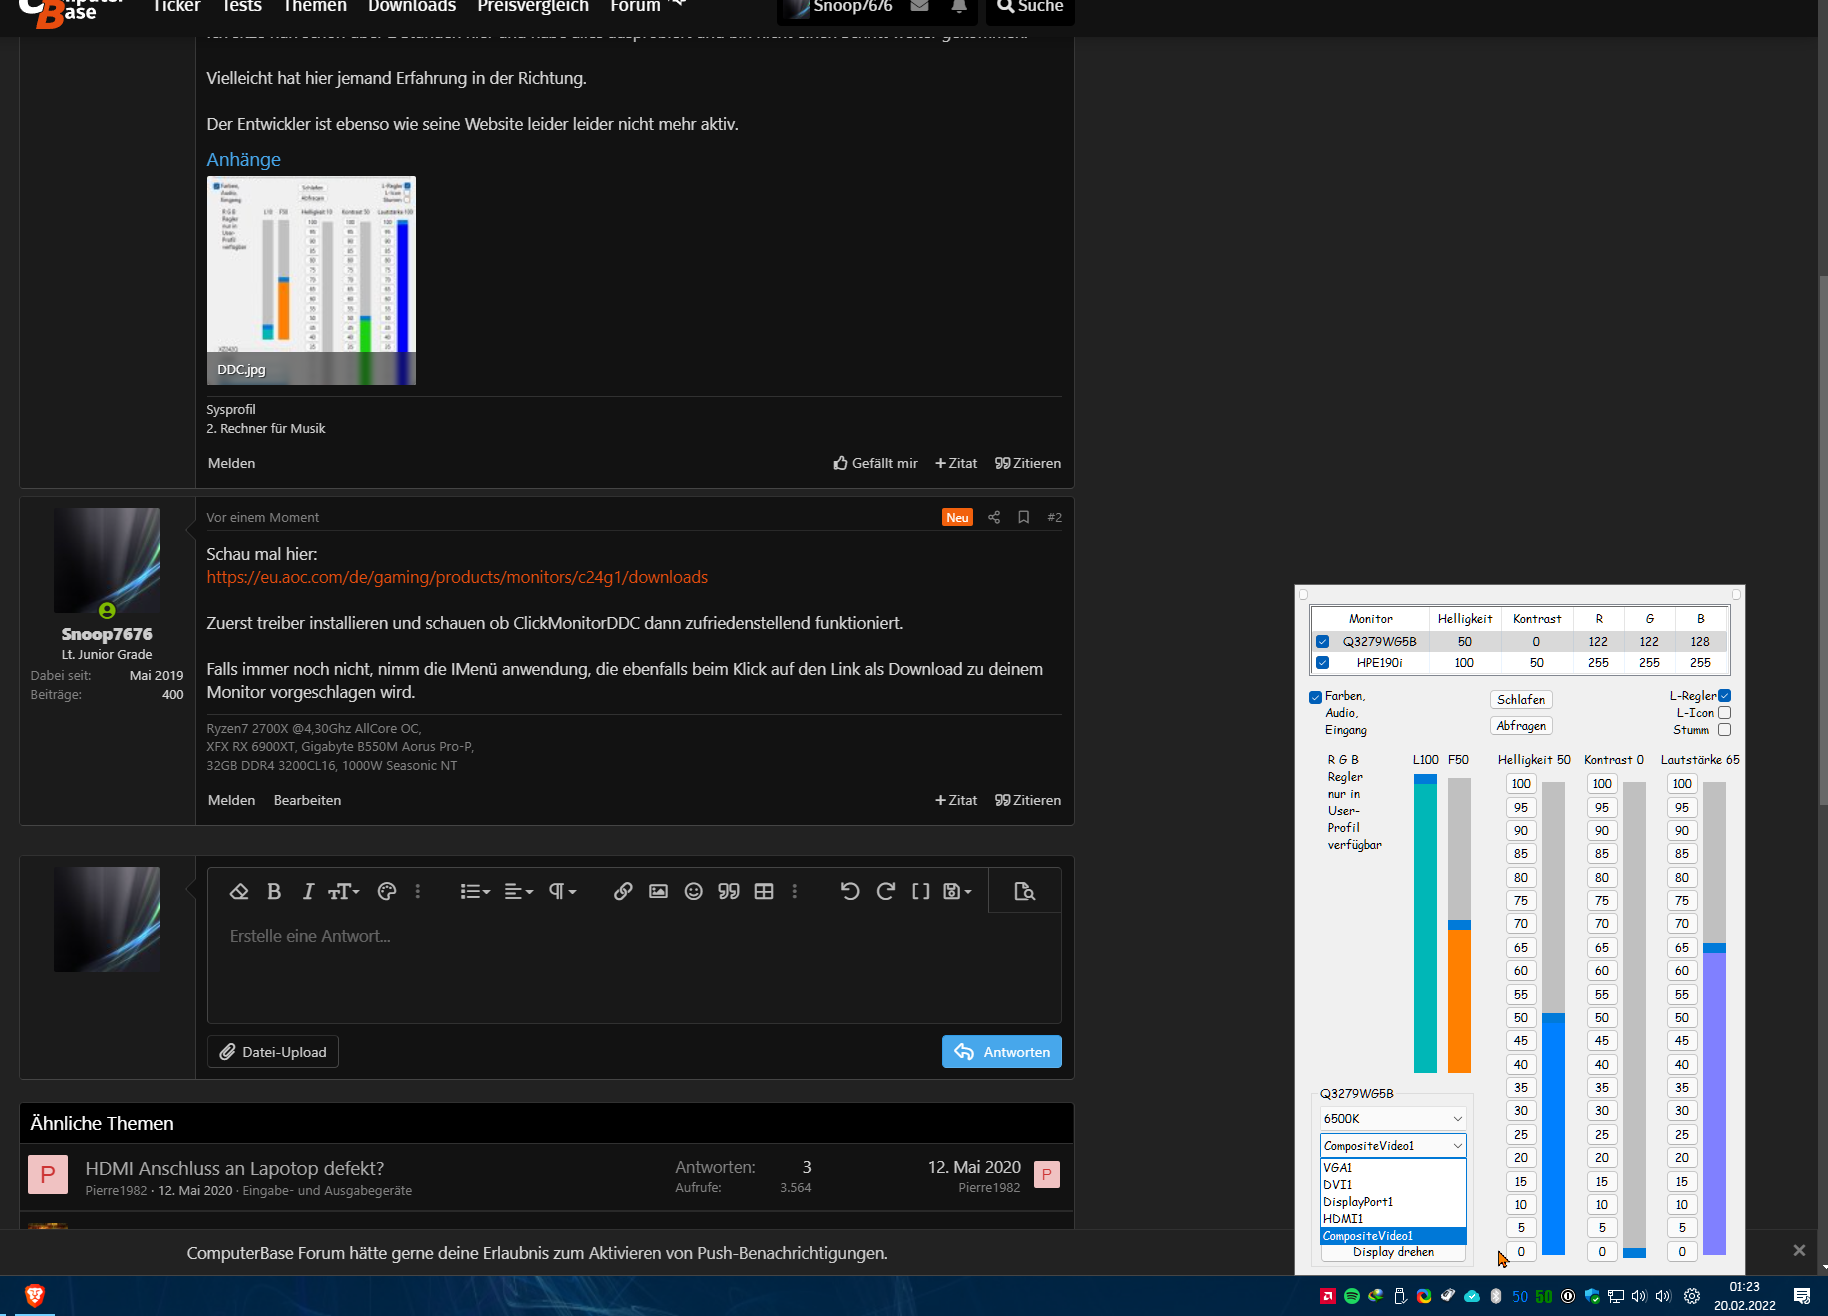Select VGA1 from input list
Viewport: 1828px width, 1316px height.
click(x=1393, y=1168)
